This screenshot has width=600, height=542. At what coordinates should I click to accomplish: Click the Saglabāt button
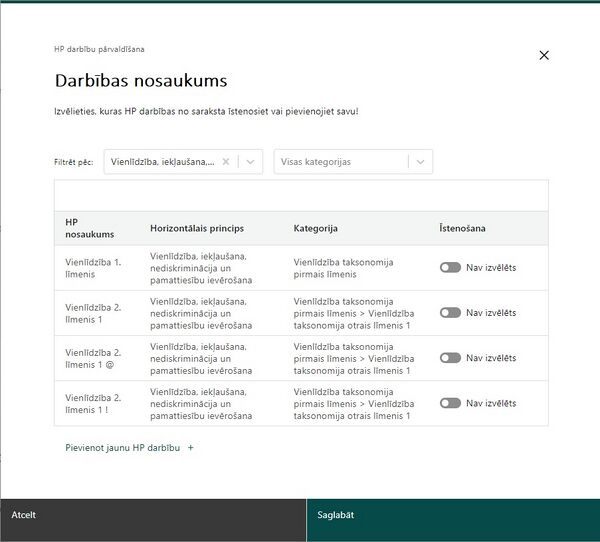[453, 520]
